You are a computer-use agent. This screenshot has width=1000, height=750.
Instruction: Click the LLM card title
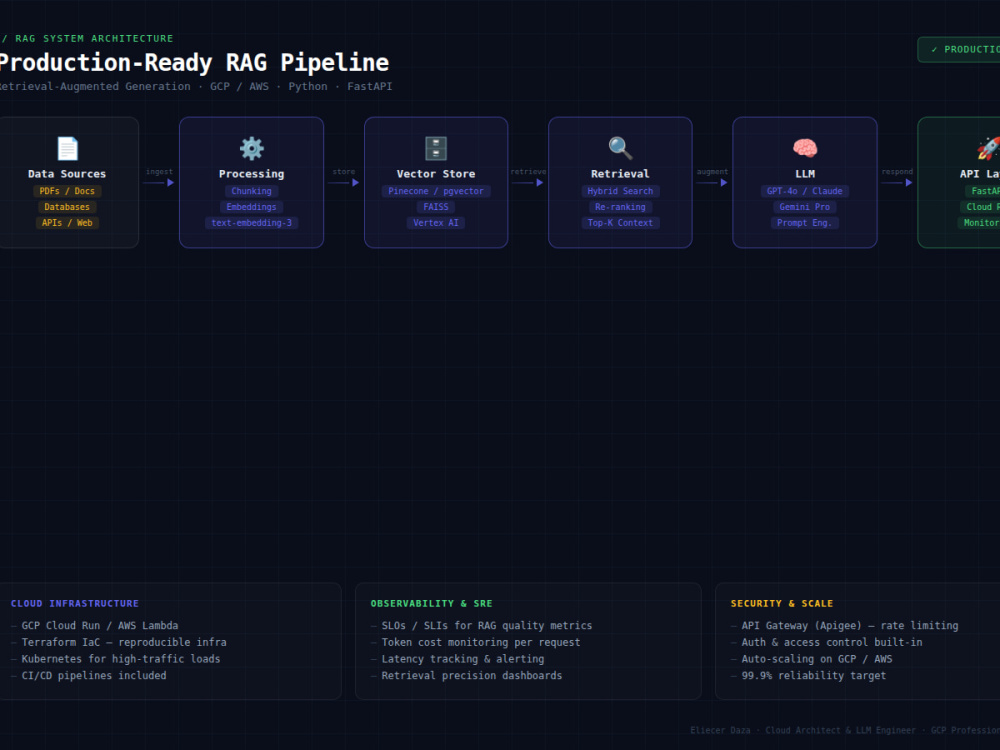805,174
